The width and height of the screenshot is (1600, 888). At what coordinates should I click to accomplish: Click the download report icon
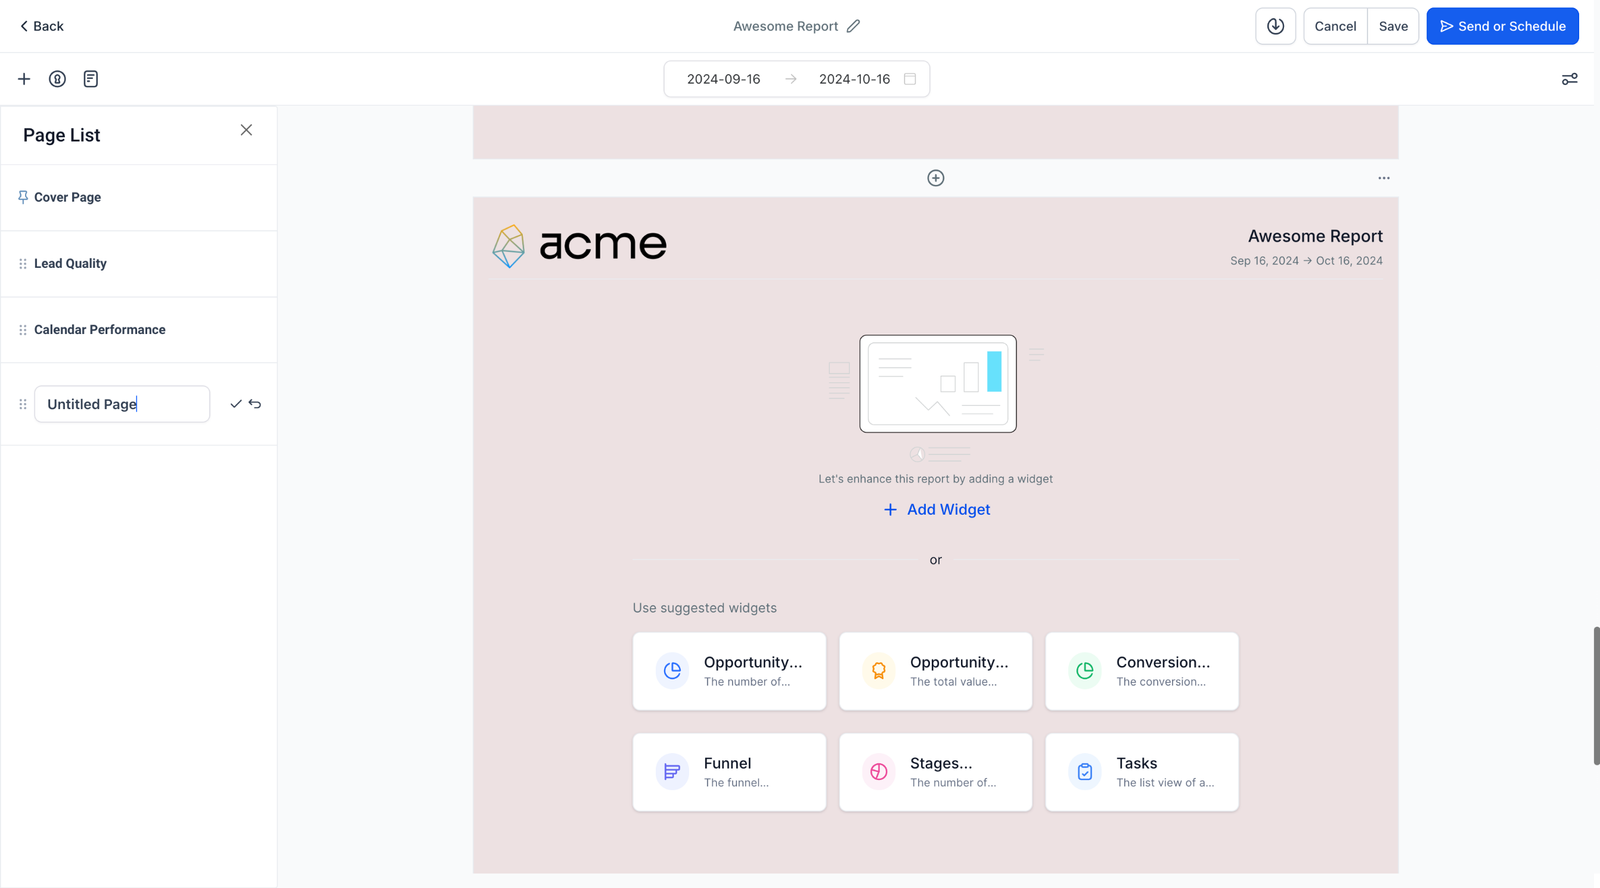coord(1275,26)
